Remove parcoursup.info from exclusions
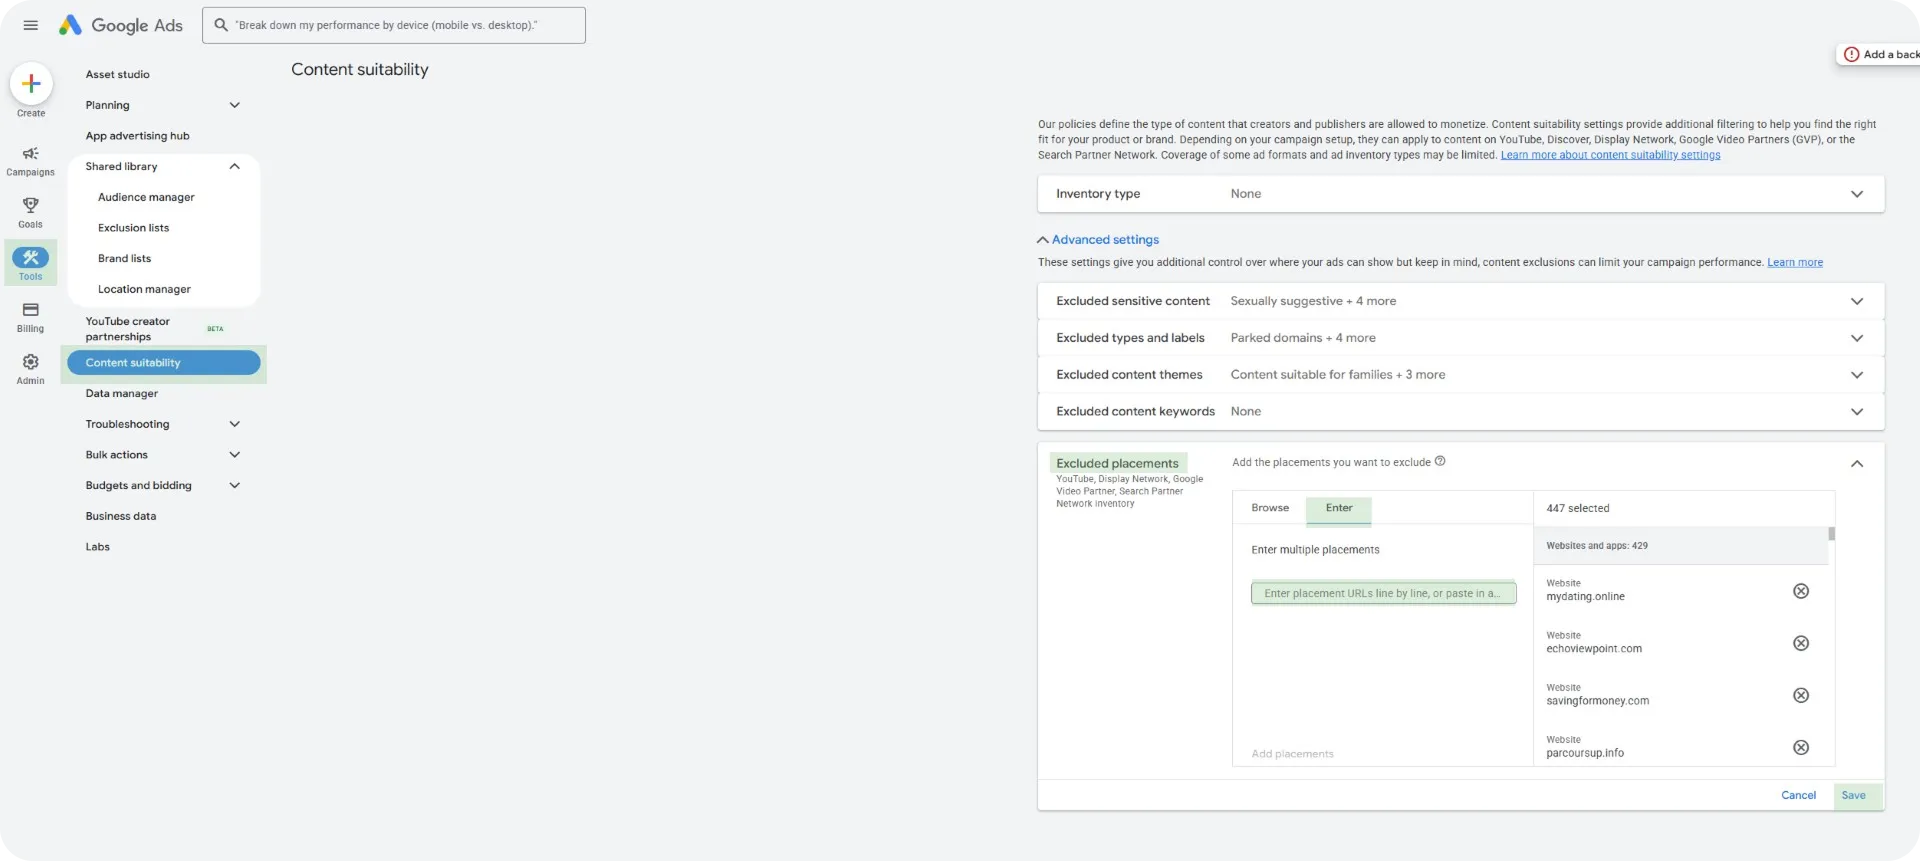This screenshot has height=861, width=1920. (1801, 747)
